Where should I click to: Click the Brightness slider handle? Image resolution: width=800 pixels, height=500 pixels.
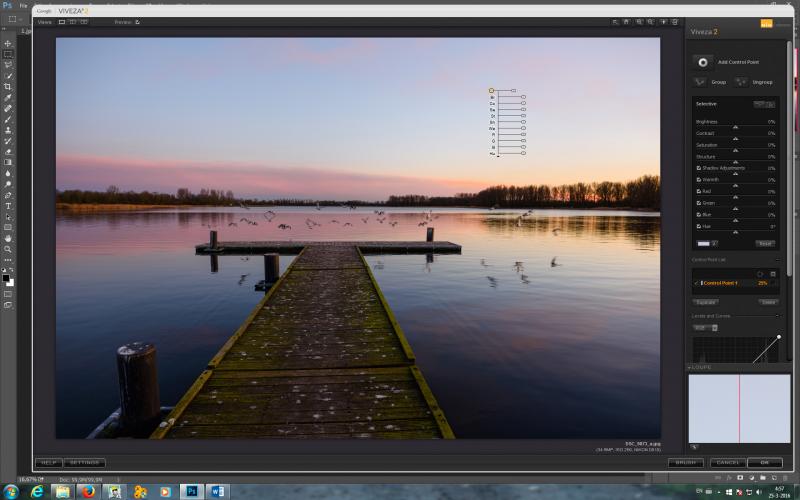coord(735,127)
